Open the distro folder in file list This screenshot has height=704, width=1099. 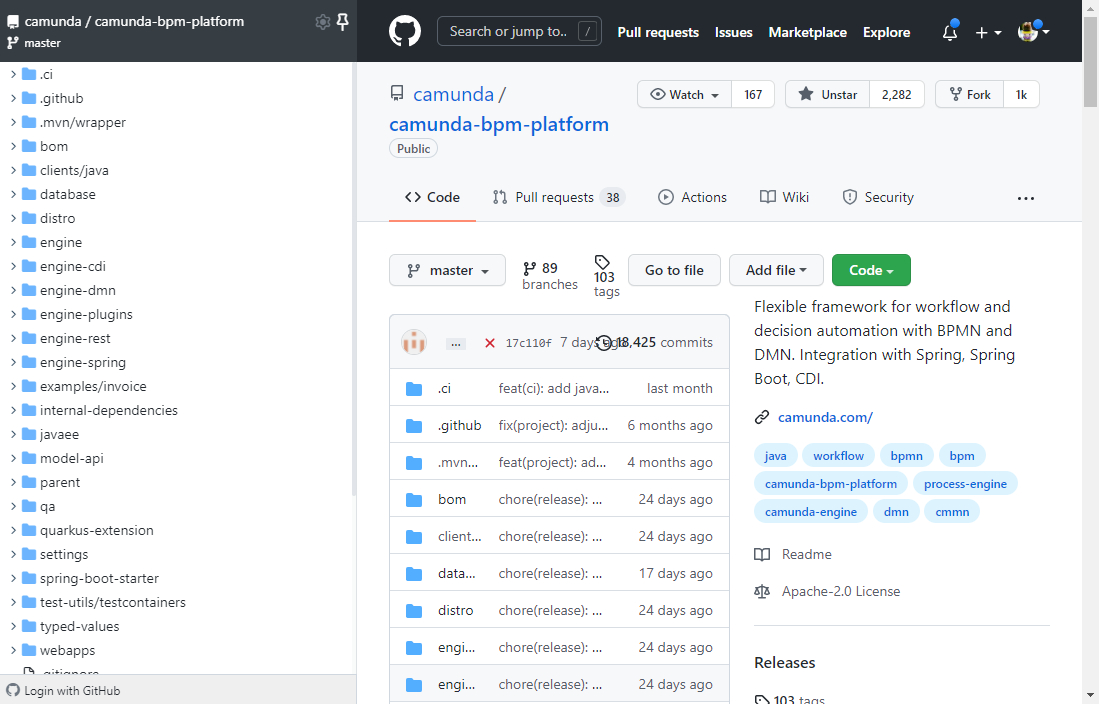[x=456, y=610]
